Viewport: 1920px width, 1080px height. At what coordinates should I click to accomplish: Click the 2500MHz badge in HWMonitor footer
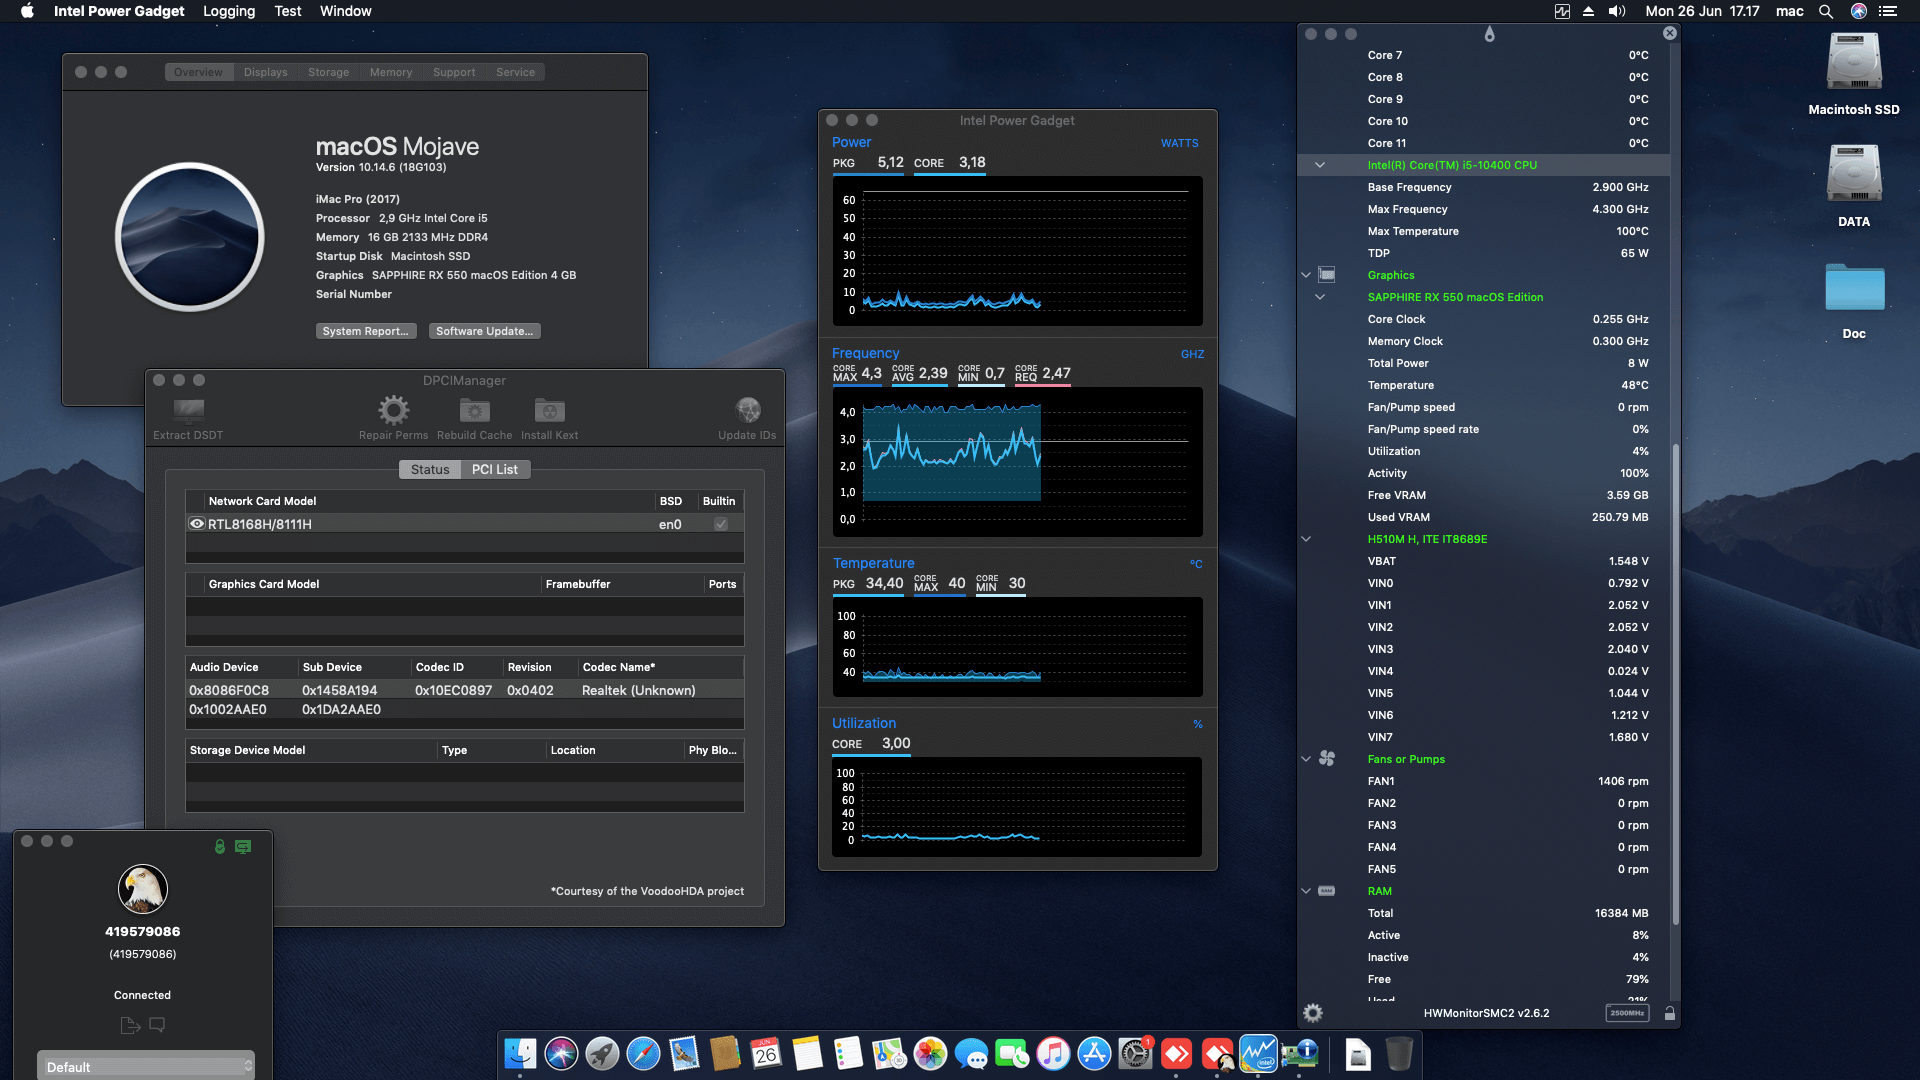(1627, 1013)
